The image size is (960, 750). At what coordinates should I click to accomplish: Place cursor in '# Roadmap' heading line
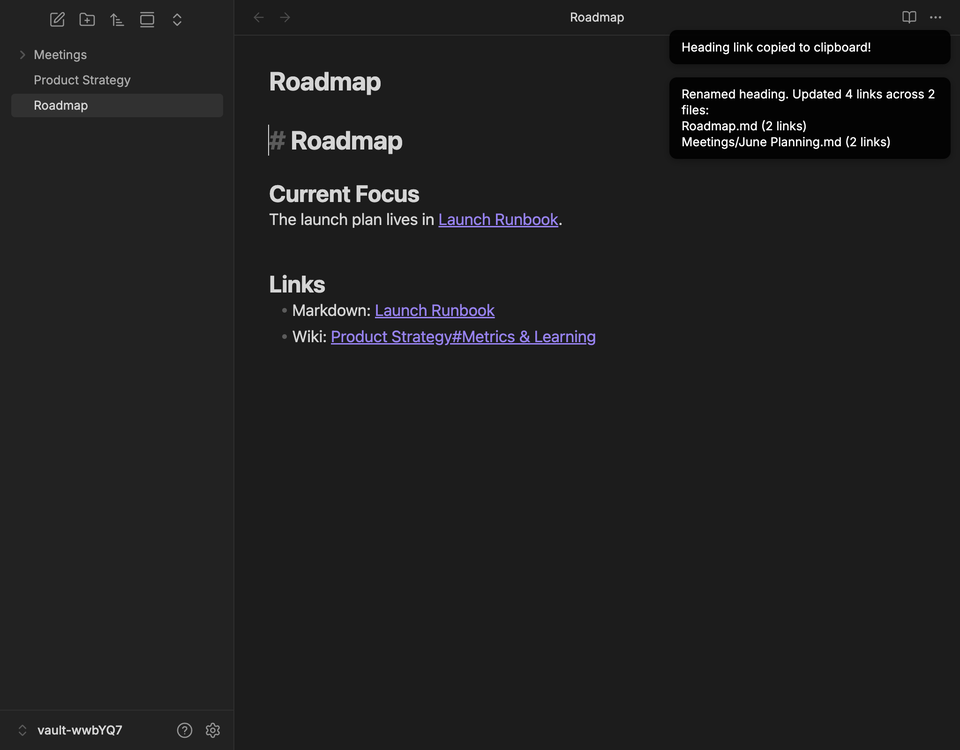pos(336,141)
